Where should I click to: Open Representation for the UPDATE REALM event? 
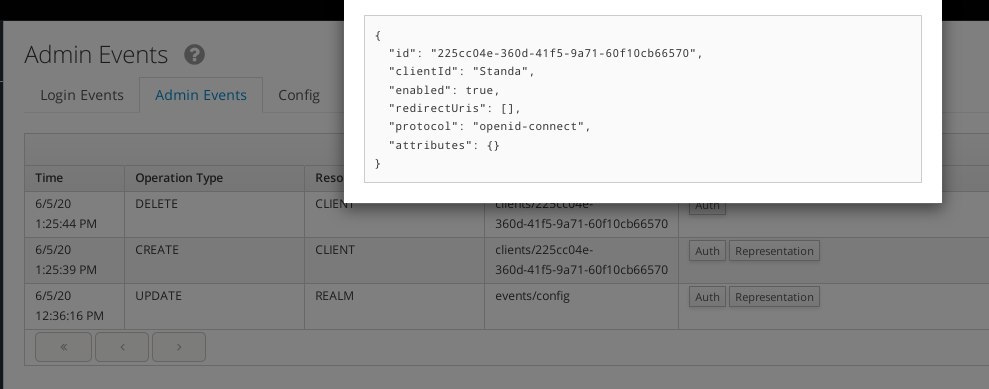[x=774, y=297]
